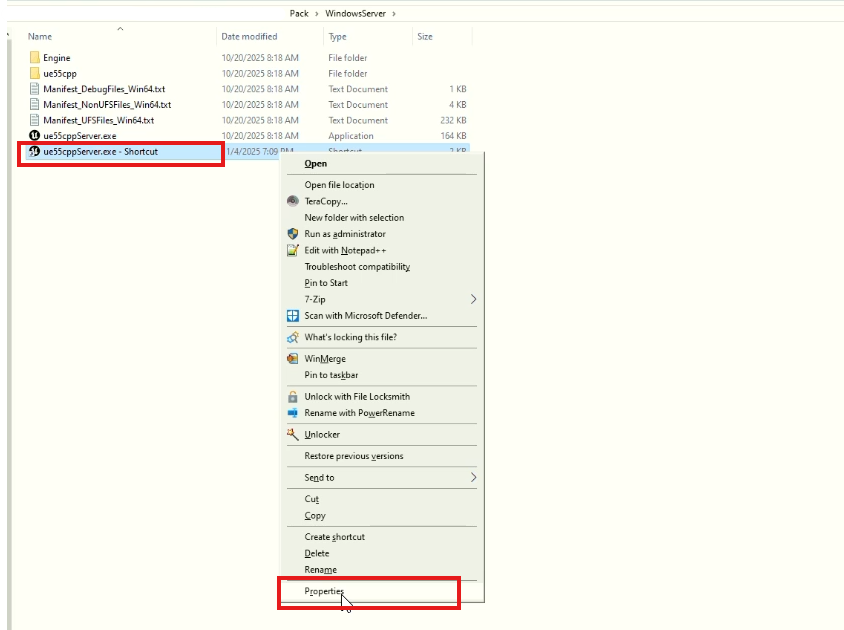Image resolution: width=844 pixels, height=630 pixels.
Task: Click the PowerRename icon in context menu
Action: pyautogui.click(x=293, y=413)
